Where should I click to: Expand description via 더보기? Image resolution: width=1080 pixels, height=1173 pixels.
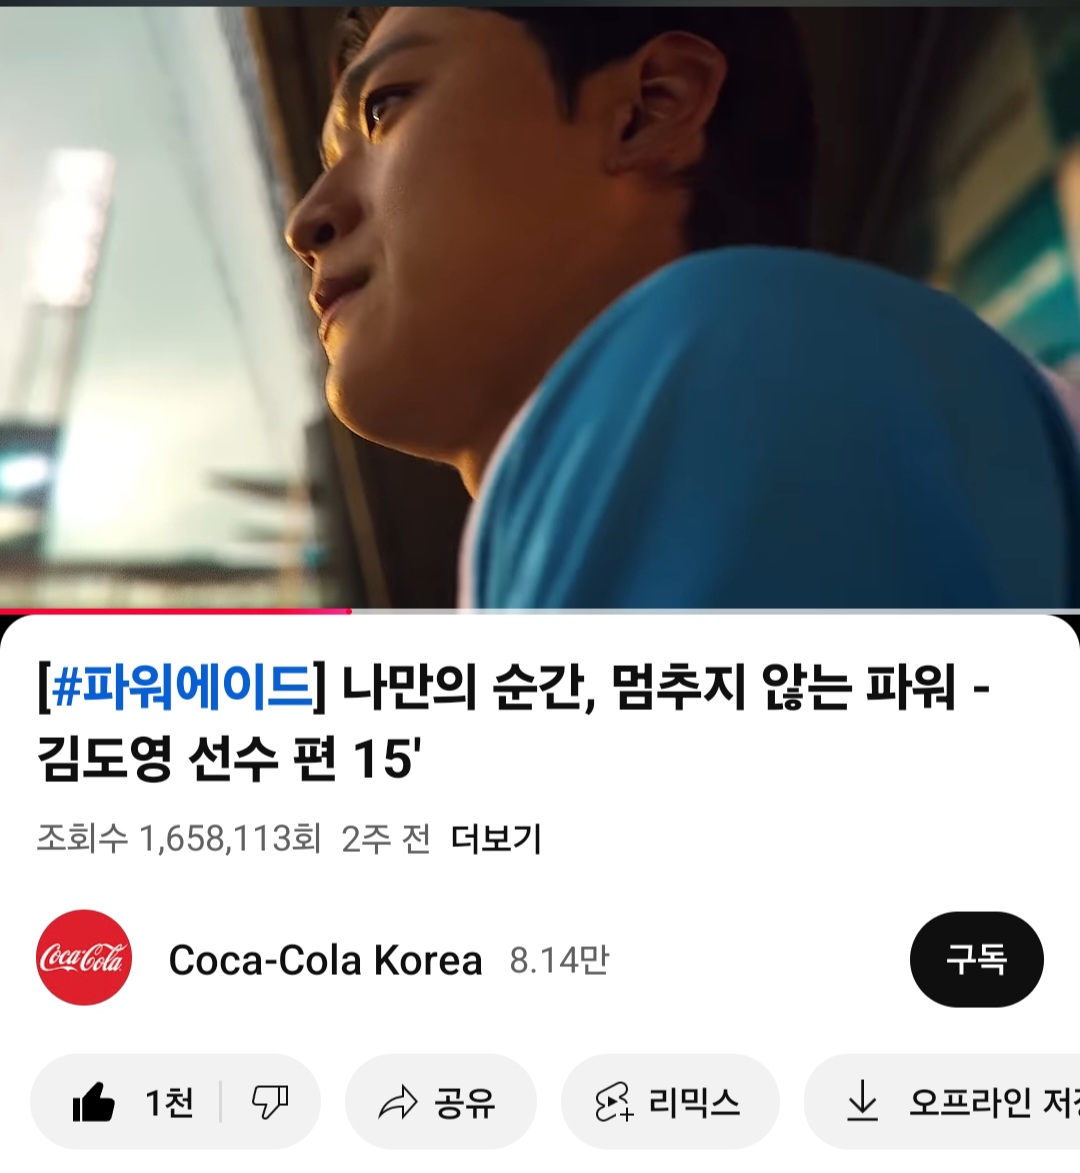496,839
